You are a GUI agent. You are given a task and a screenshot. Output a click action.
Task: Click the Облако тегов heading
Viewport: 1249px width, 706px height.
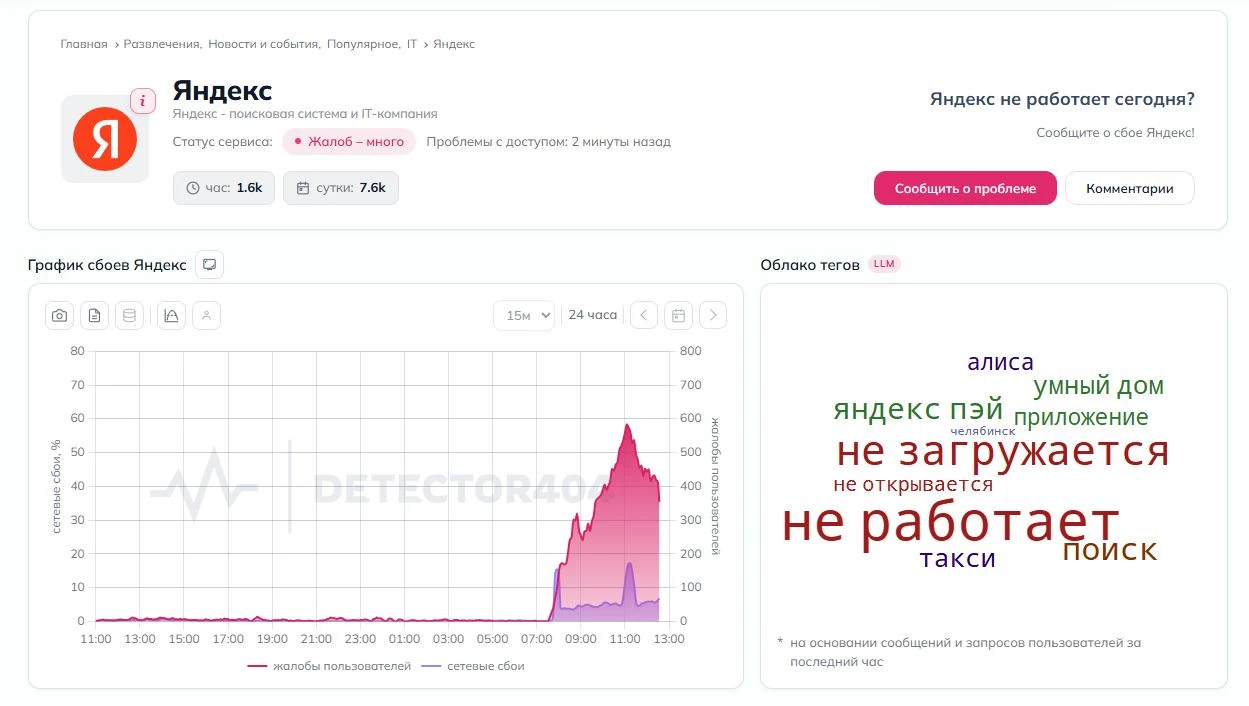[810, 265]
